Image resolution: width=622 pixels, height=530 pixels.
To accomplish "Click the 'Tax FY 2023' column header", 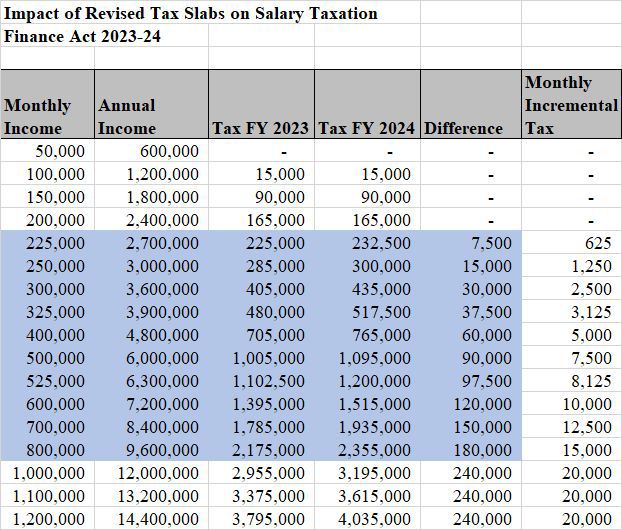I will click(x=261, y=104).
